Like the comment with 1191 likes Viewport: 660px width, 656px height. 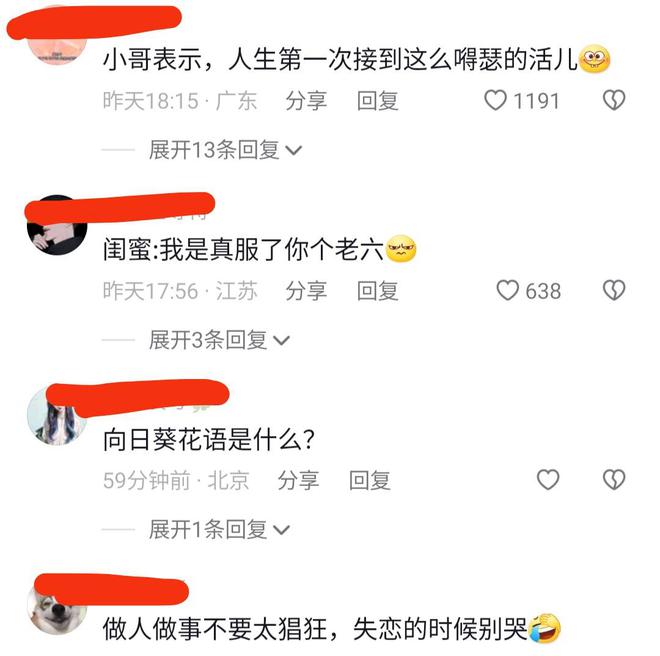click(x=495, y=101)
